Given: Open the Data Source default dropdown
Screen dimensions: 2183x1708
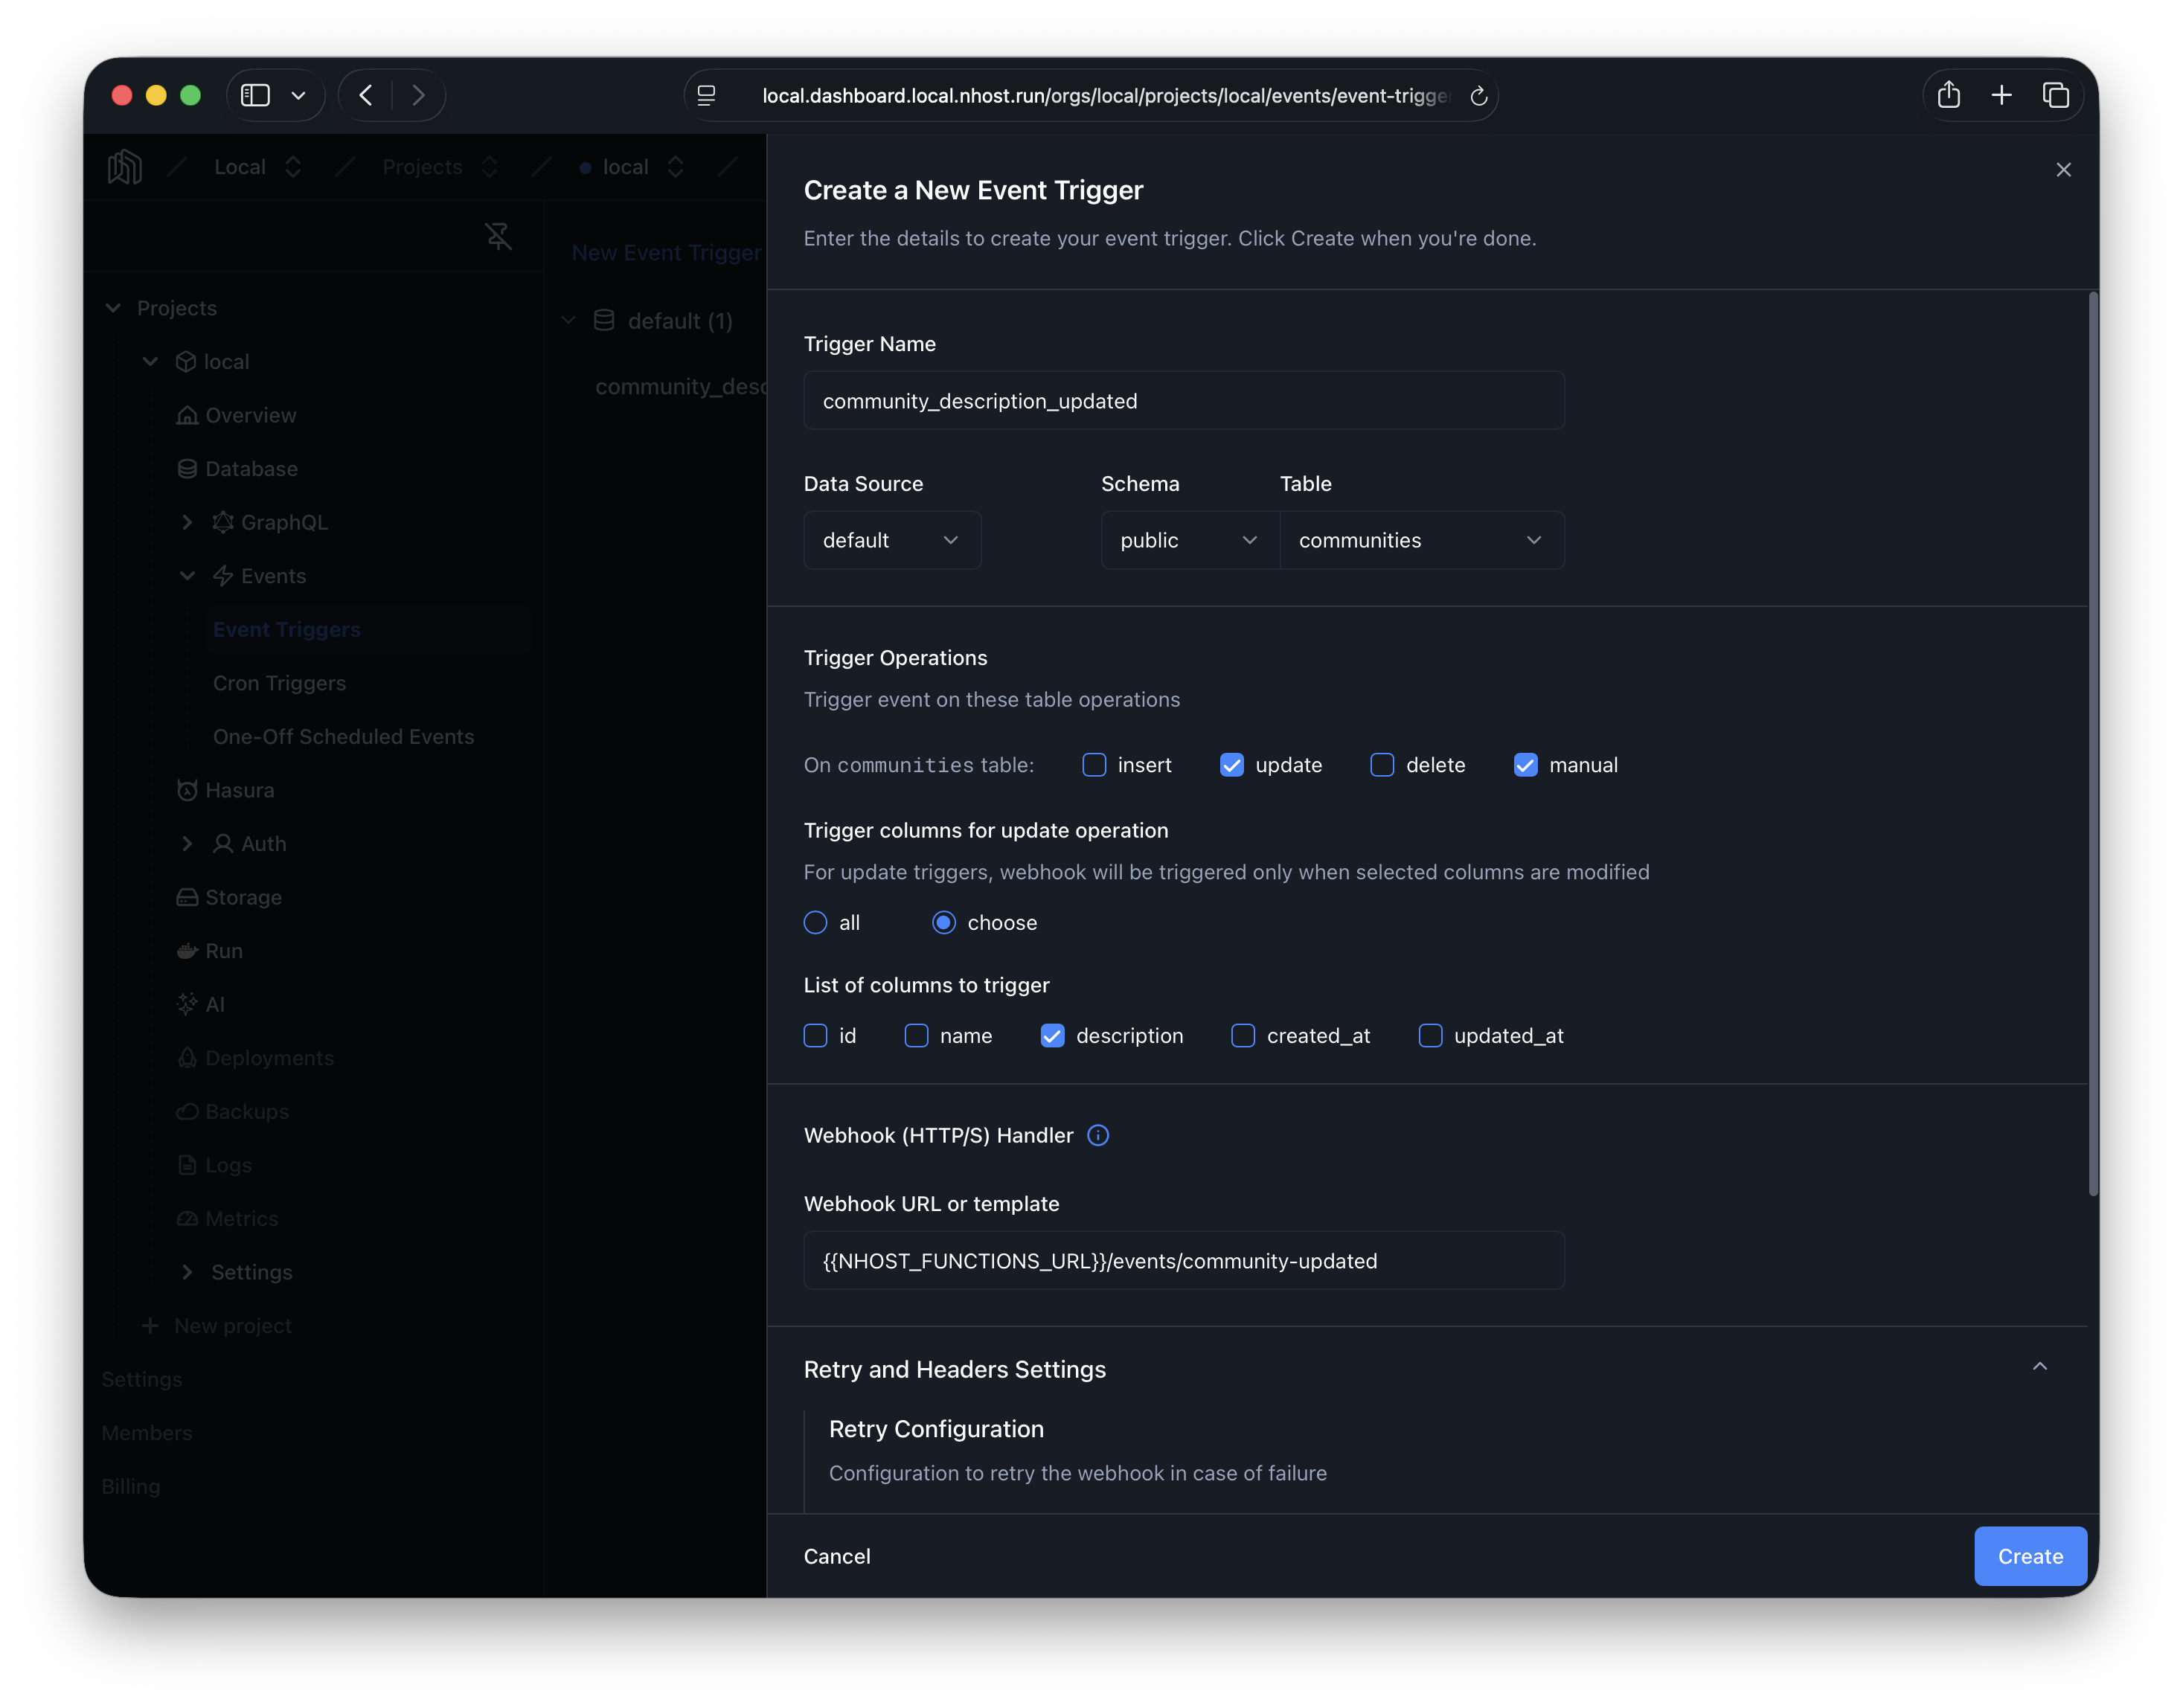Looking at the screenshot, I should tap(891, 540).
